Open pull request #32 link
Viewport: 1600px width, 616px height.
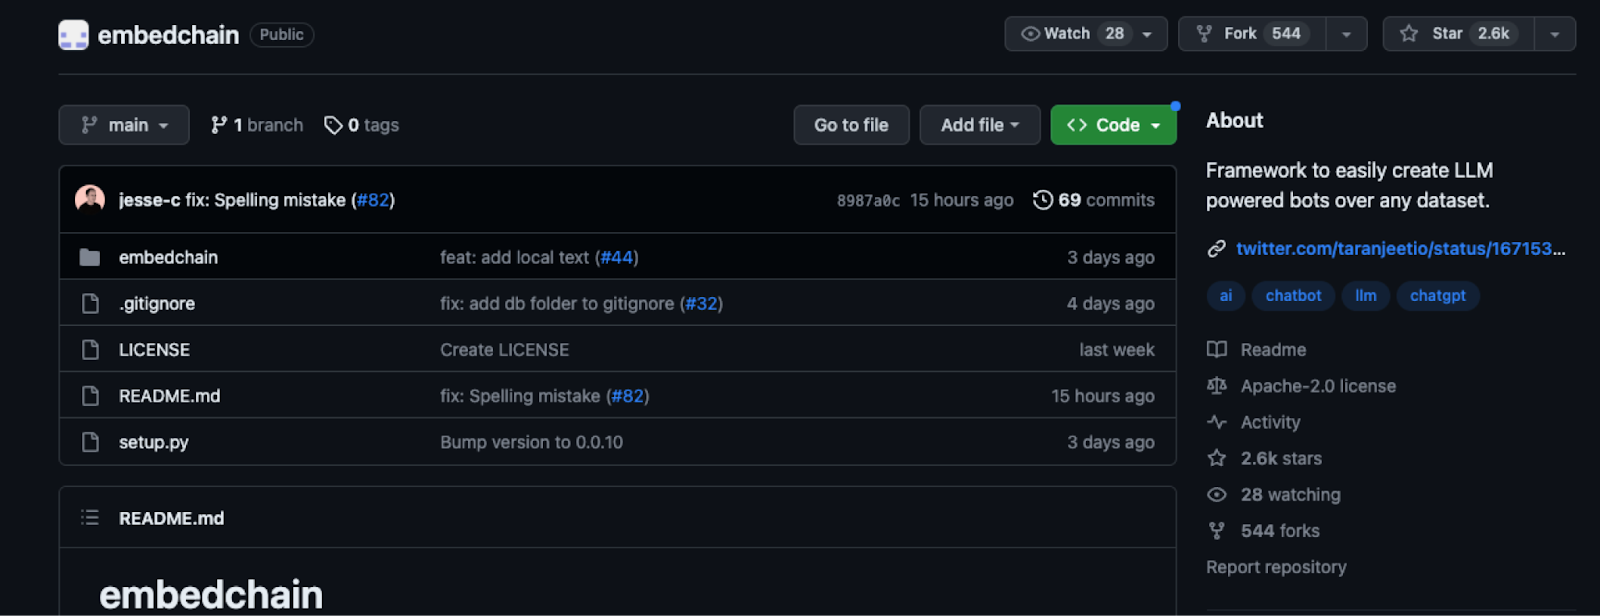(x=701, y=303)
